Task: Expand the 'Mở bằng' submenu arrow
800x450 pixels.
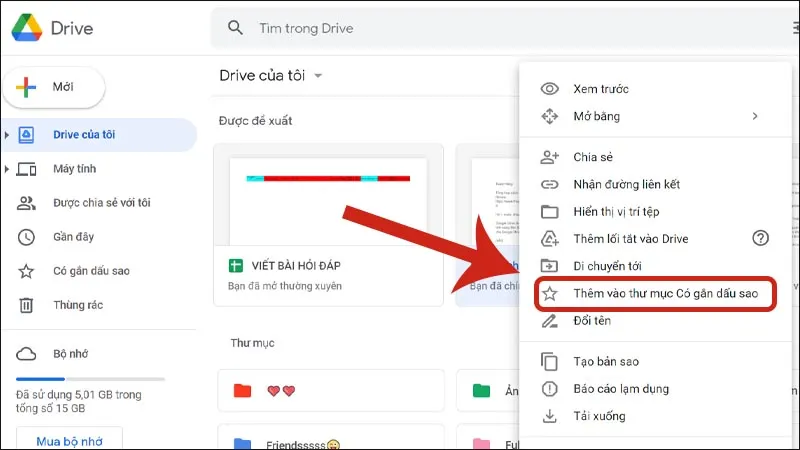Action: pyautogui.click(x=755, y=116)
